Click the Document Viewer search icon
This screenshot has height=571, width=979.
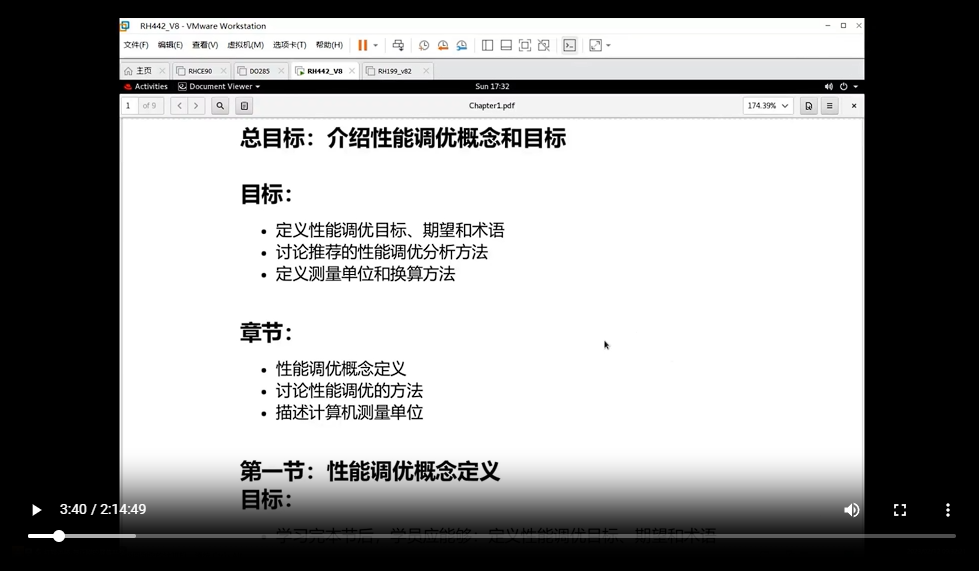tap(220, 106)
